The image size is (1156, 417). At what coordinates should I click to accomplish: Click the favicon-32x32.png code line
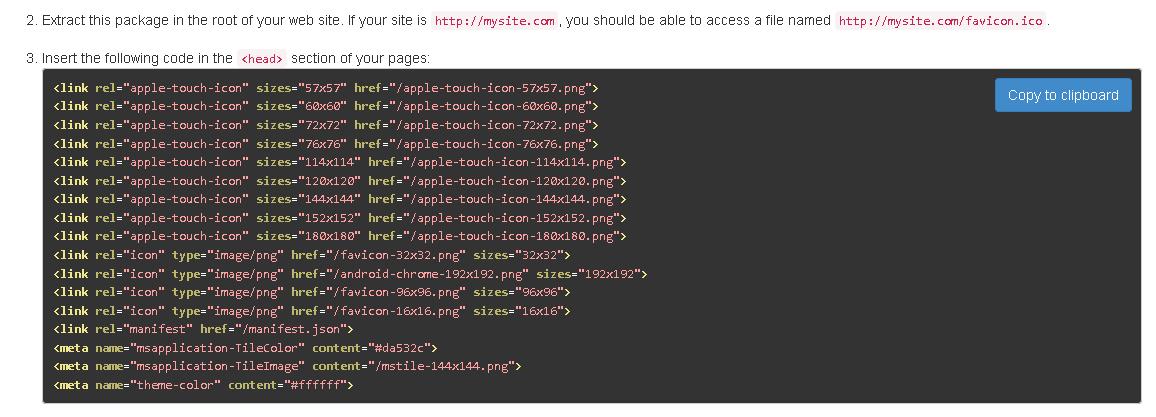312,255
